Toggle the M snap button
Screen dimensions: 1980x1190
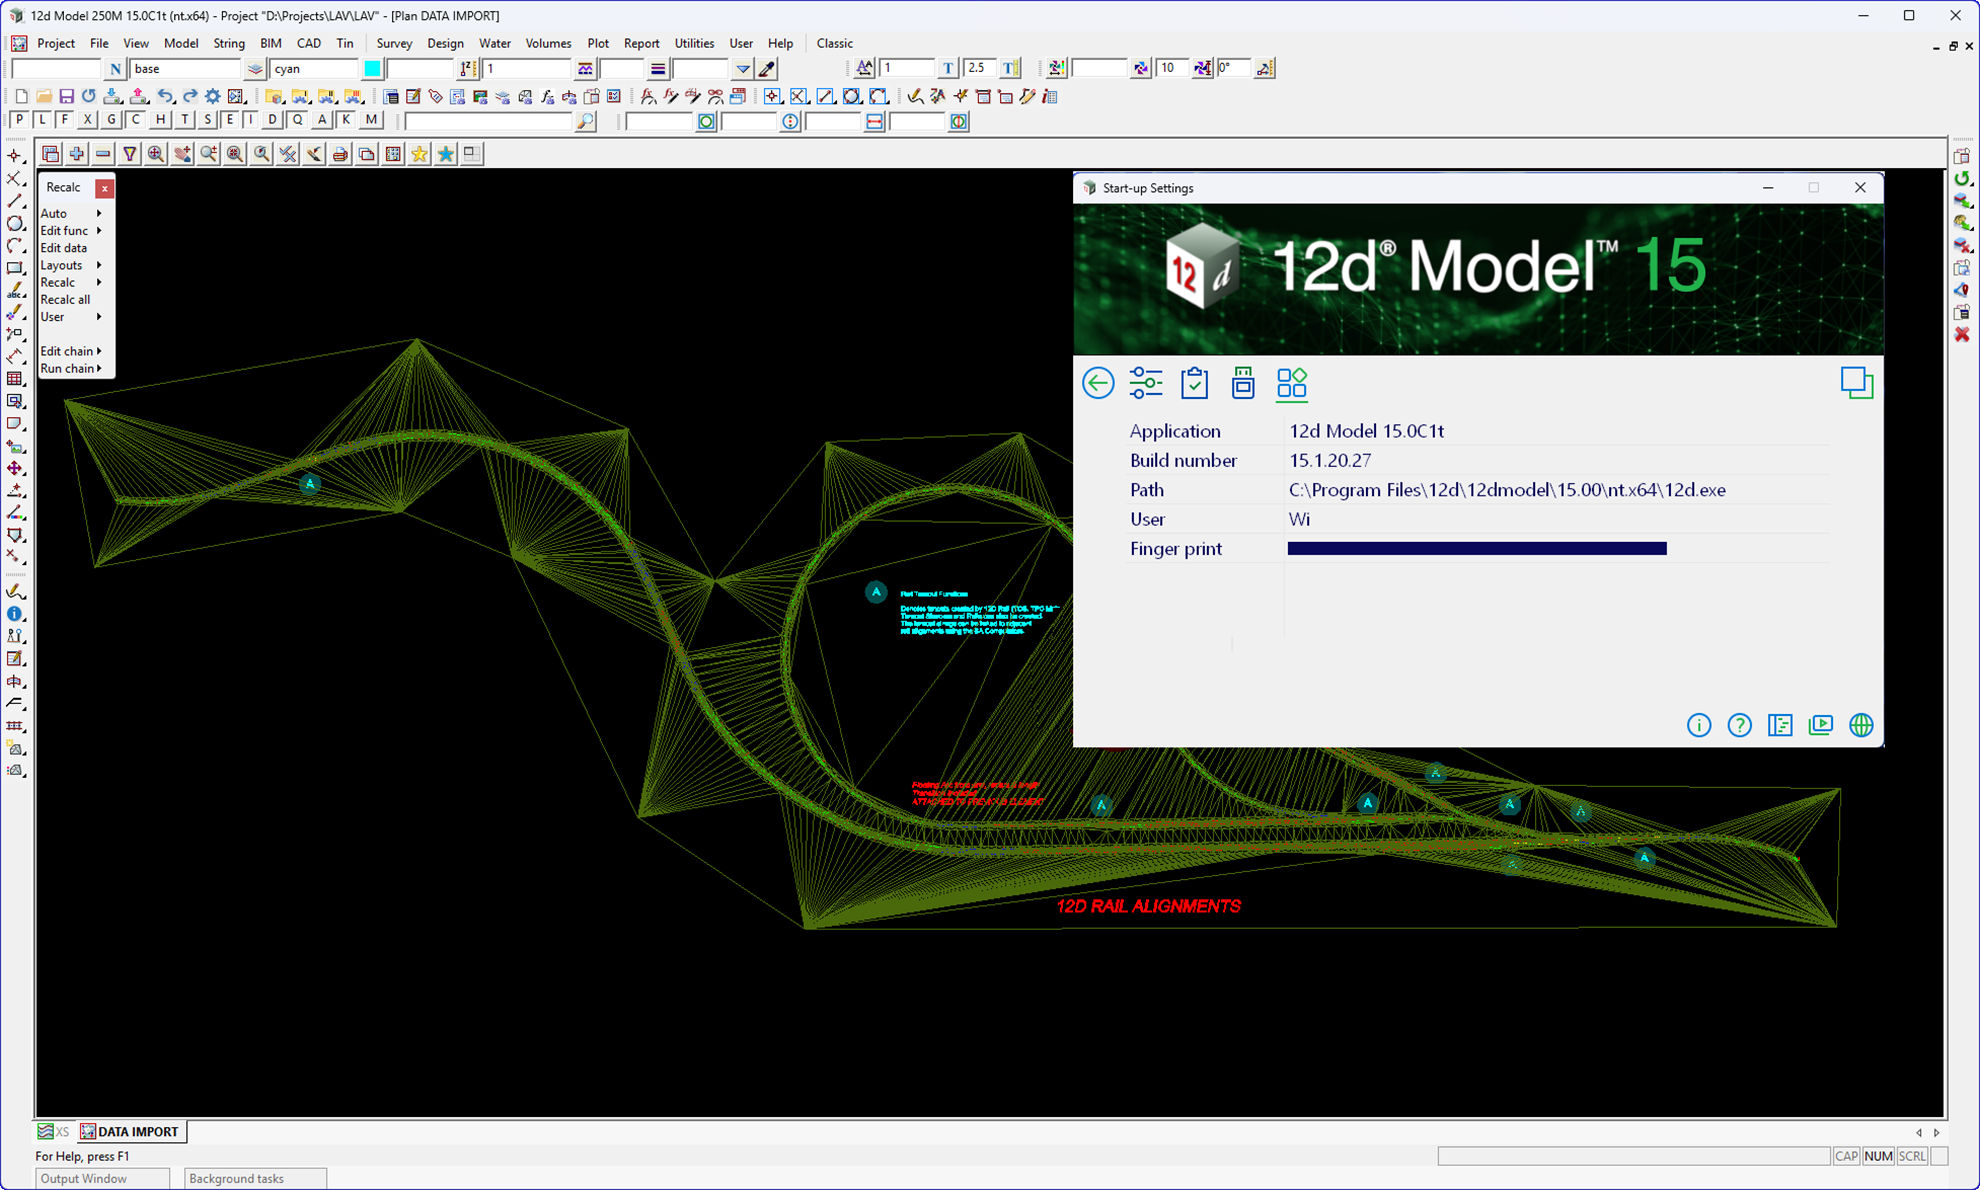[371, 119]
